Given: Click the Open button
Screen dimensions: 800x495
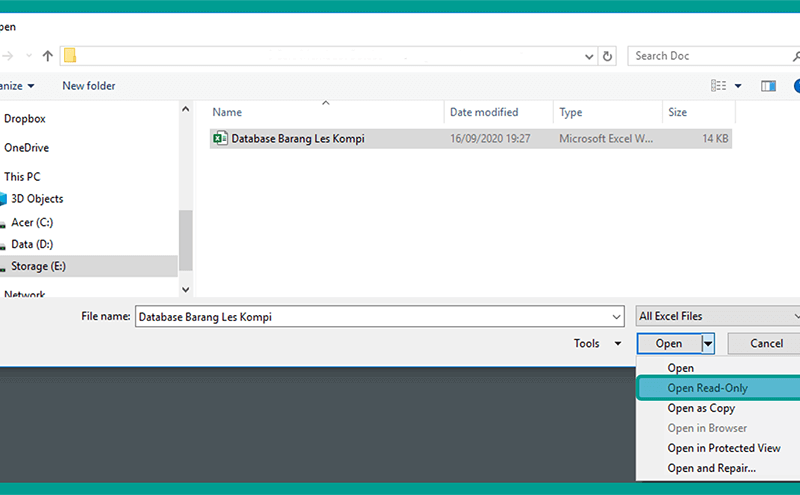Looking at the screenshot, I should [x=669, y=343].
